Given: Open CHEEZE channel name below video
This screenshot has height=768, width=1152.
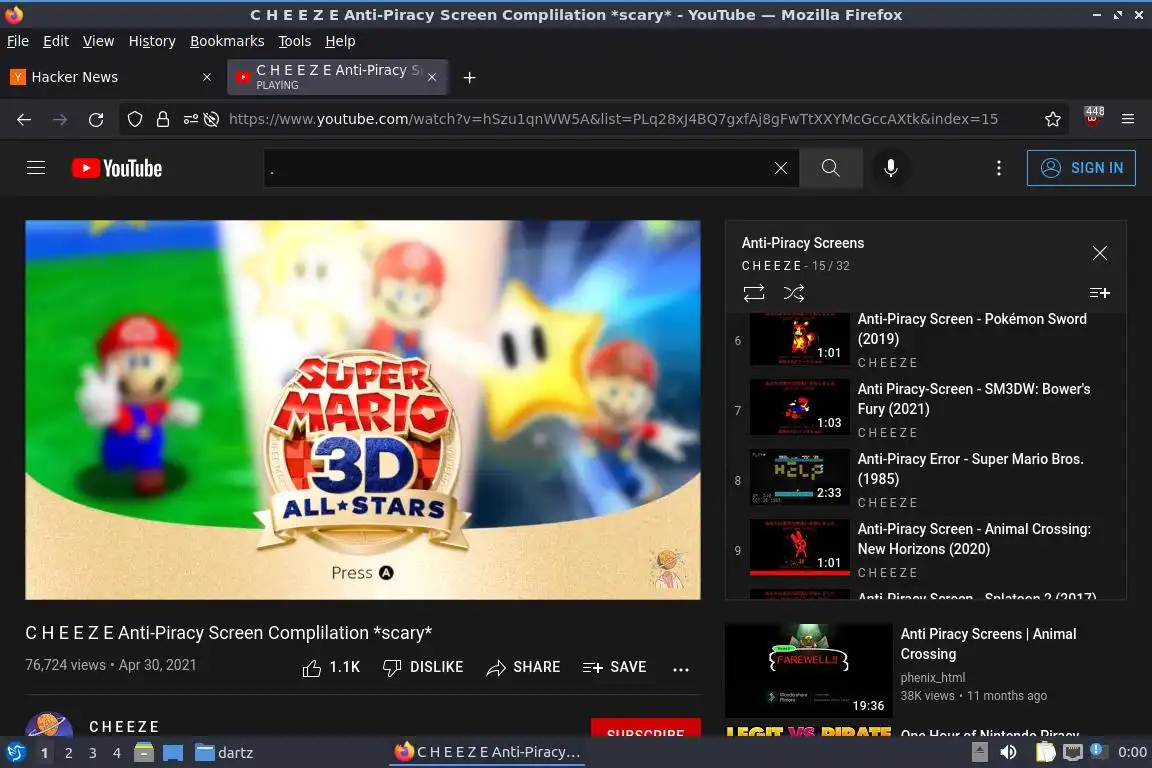Looking at the screenshot, I should [123, 727].
